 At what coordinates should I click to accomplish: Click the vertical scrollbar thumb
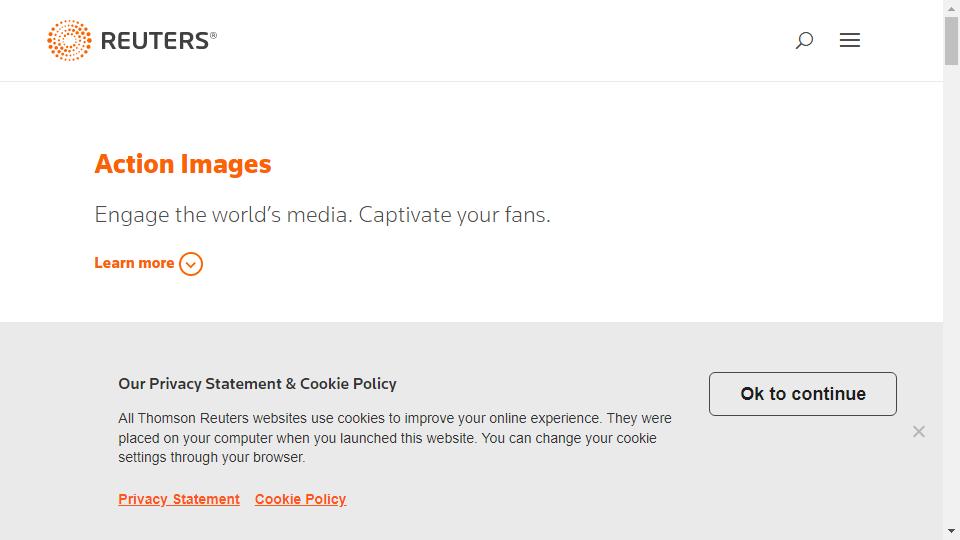951,41
